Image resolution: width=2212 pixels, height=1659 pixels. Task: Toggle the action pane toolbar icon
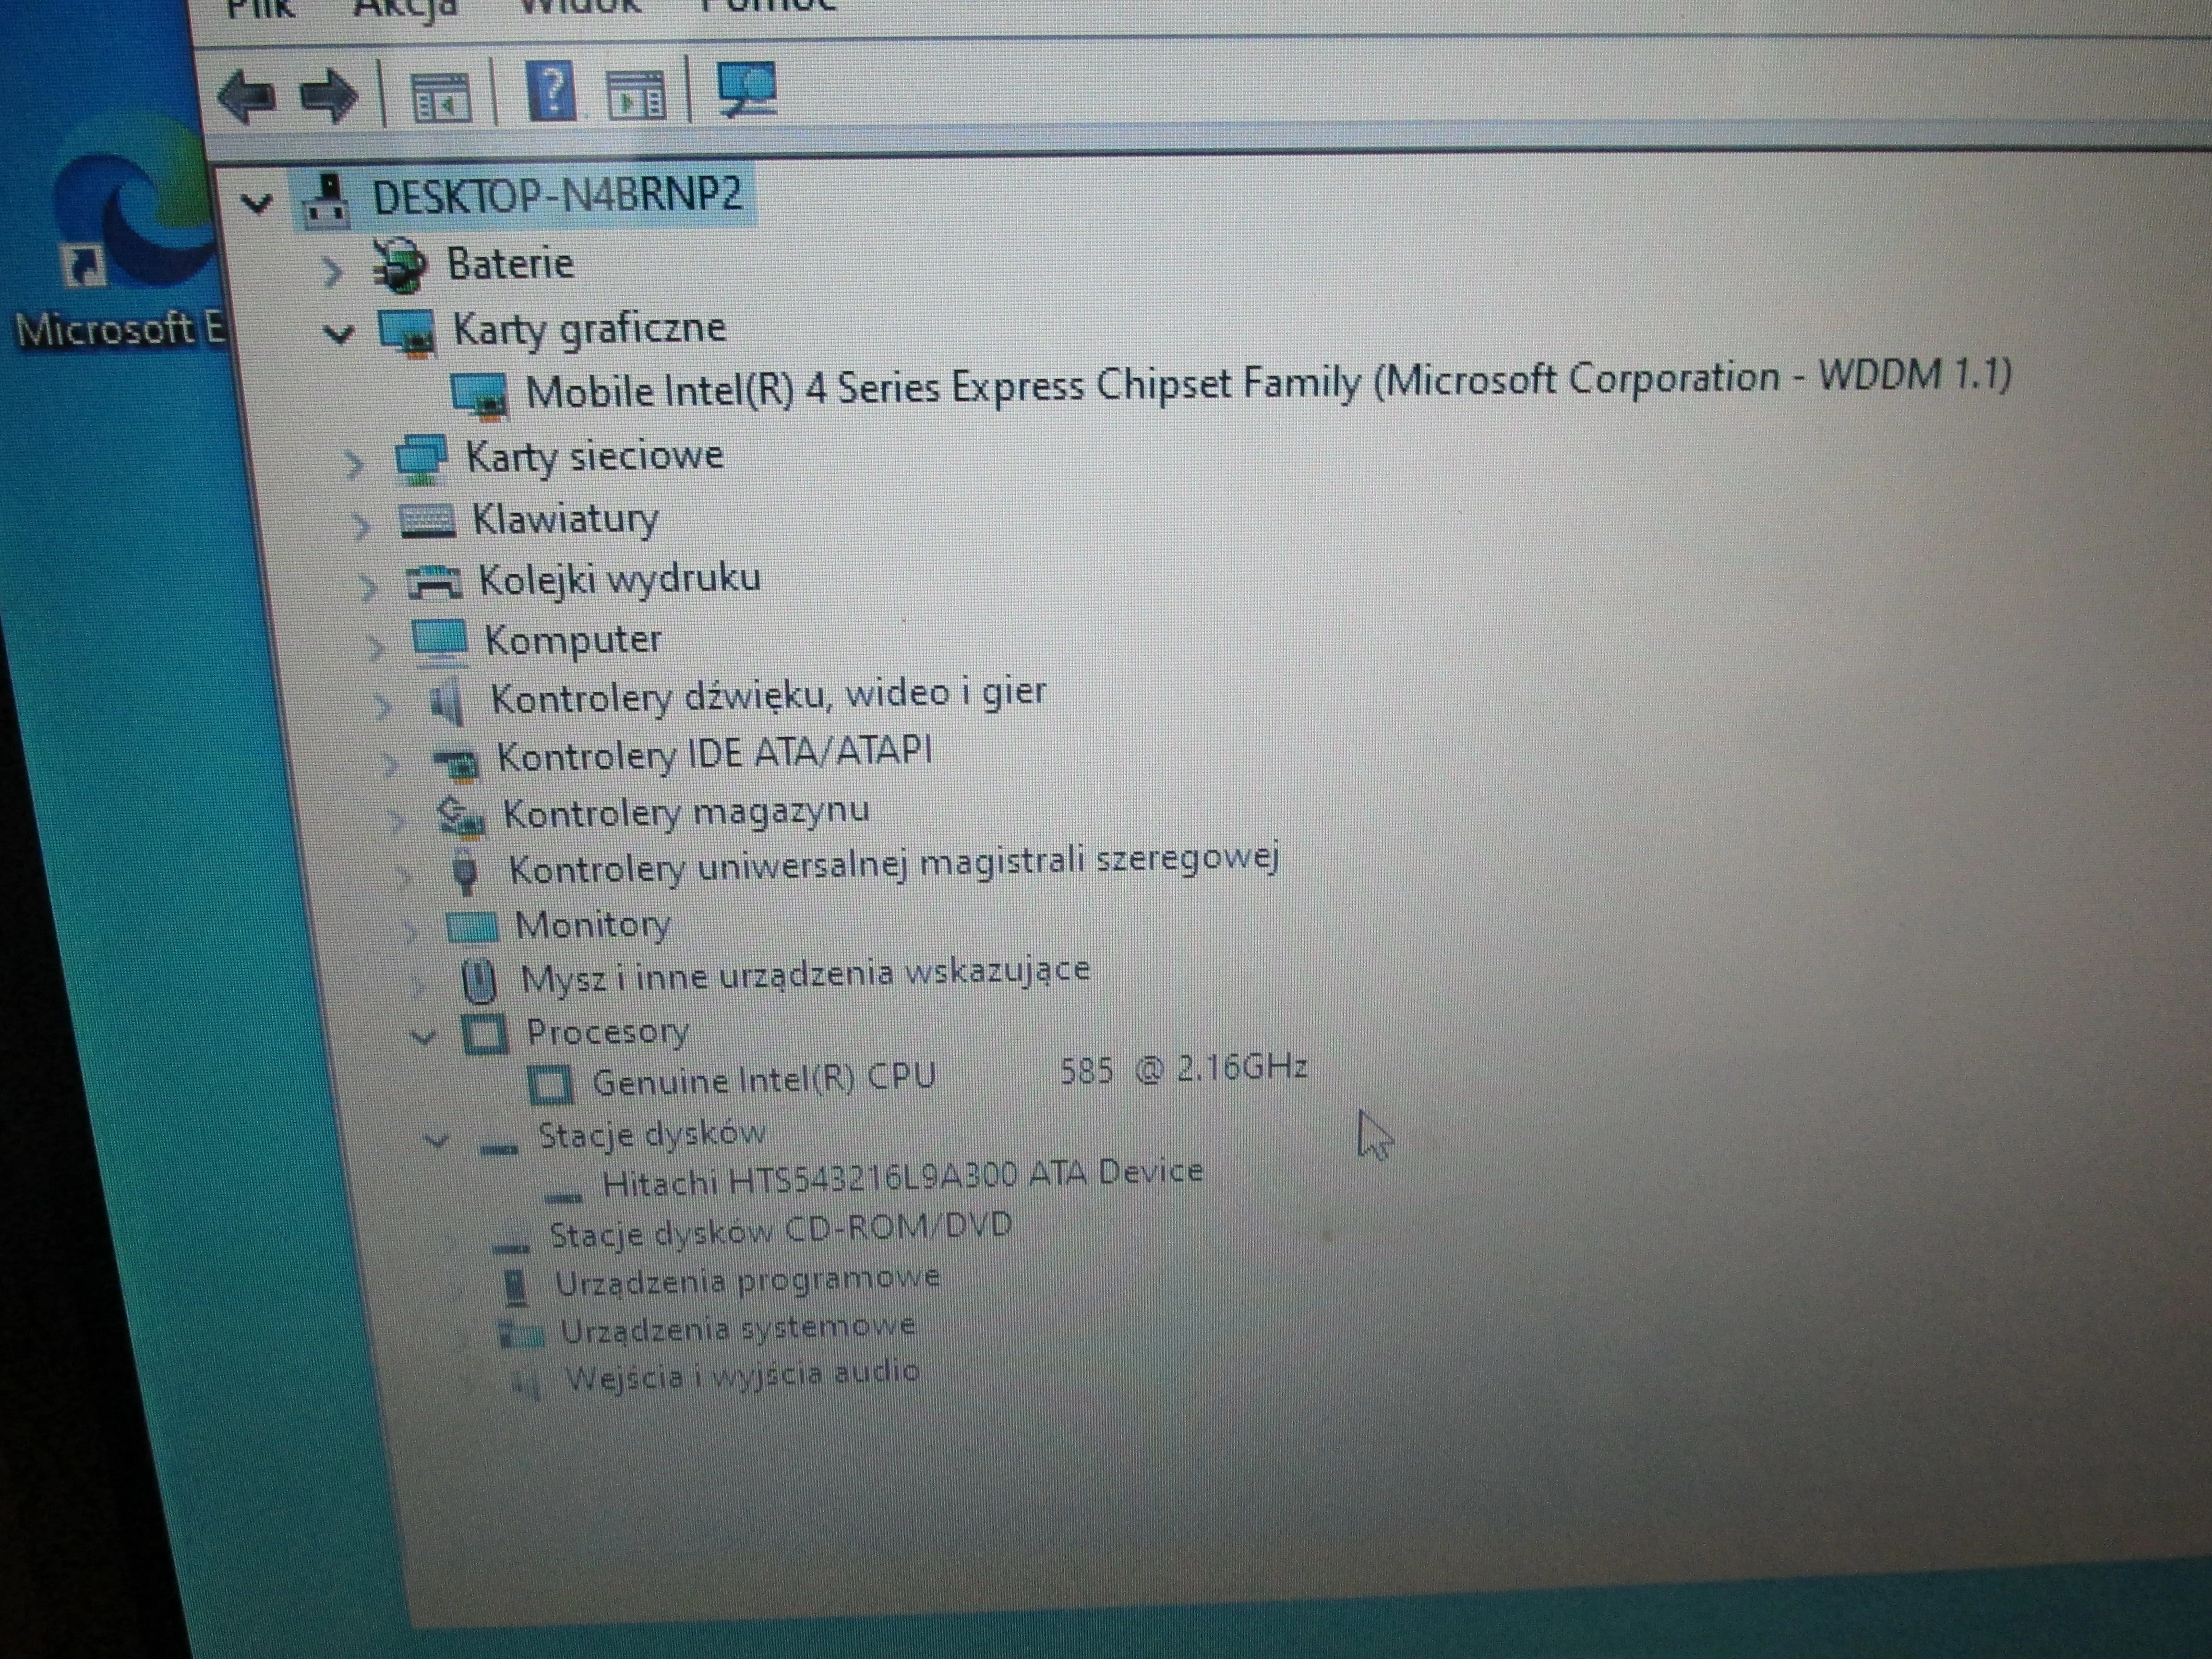click(x=636, y=95)
